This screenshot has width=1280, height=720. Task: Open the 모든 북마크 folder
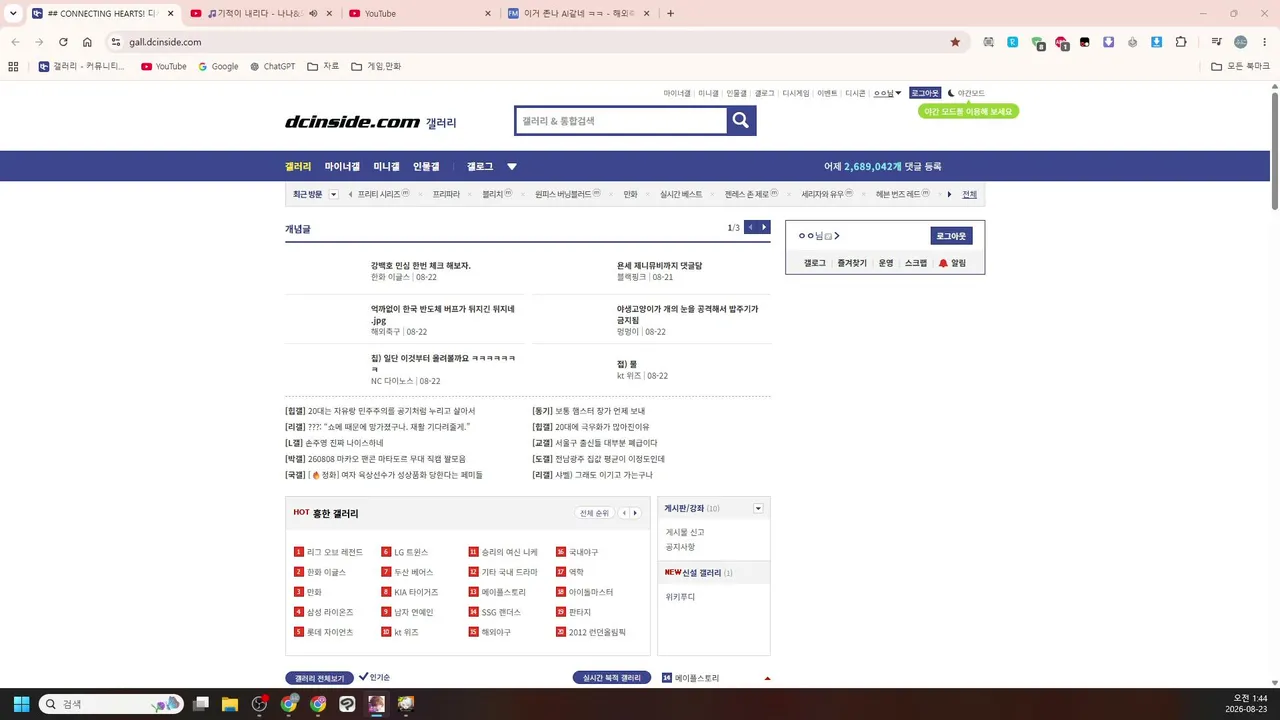pos(1240,66)
